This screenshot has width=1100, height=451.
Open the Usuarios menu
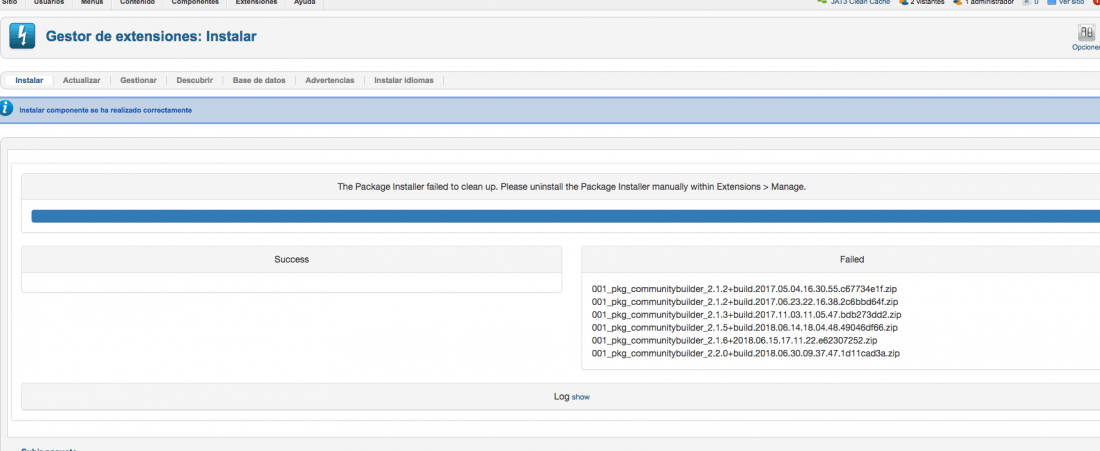point(49,3)
